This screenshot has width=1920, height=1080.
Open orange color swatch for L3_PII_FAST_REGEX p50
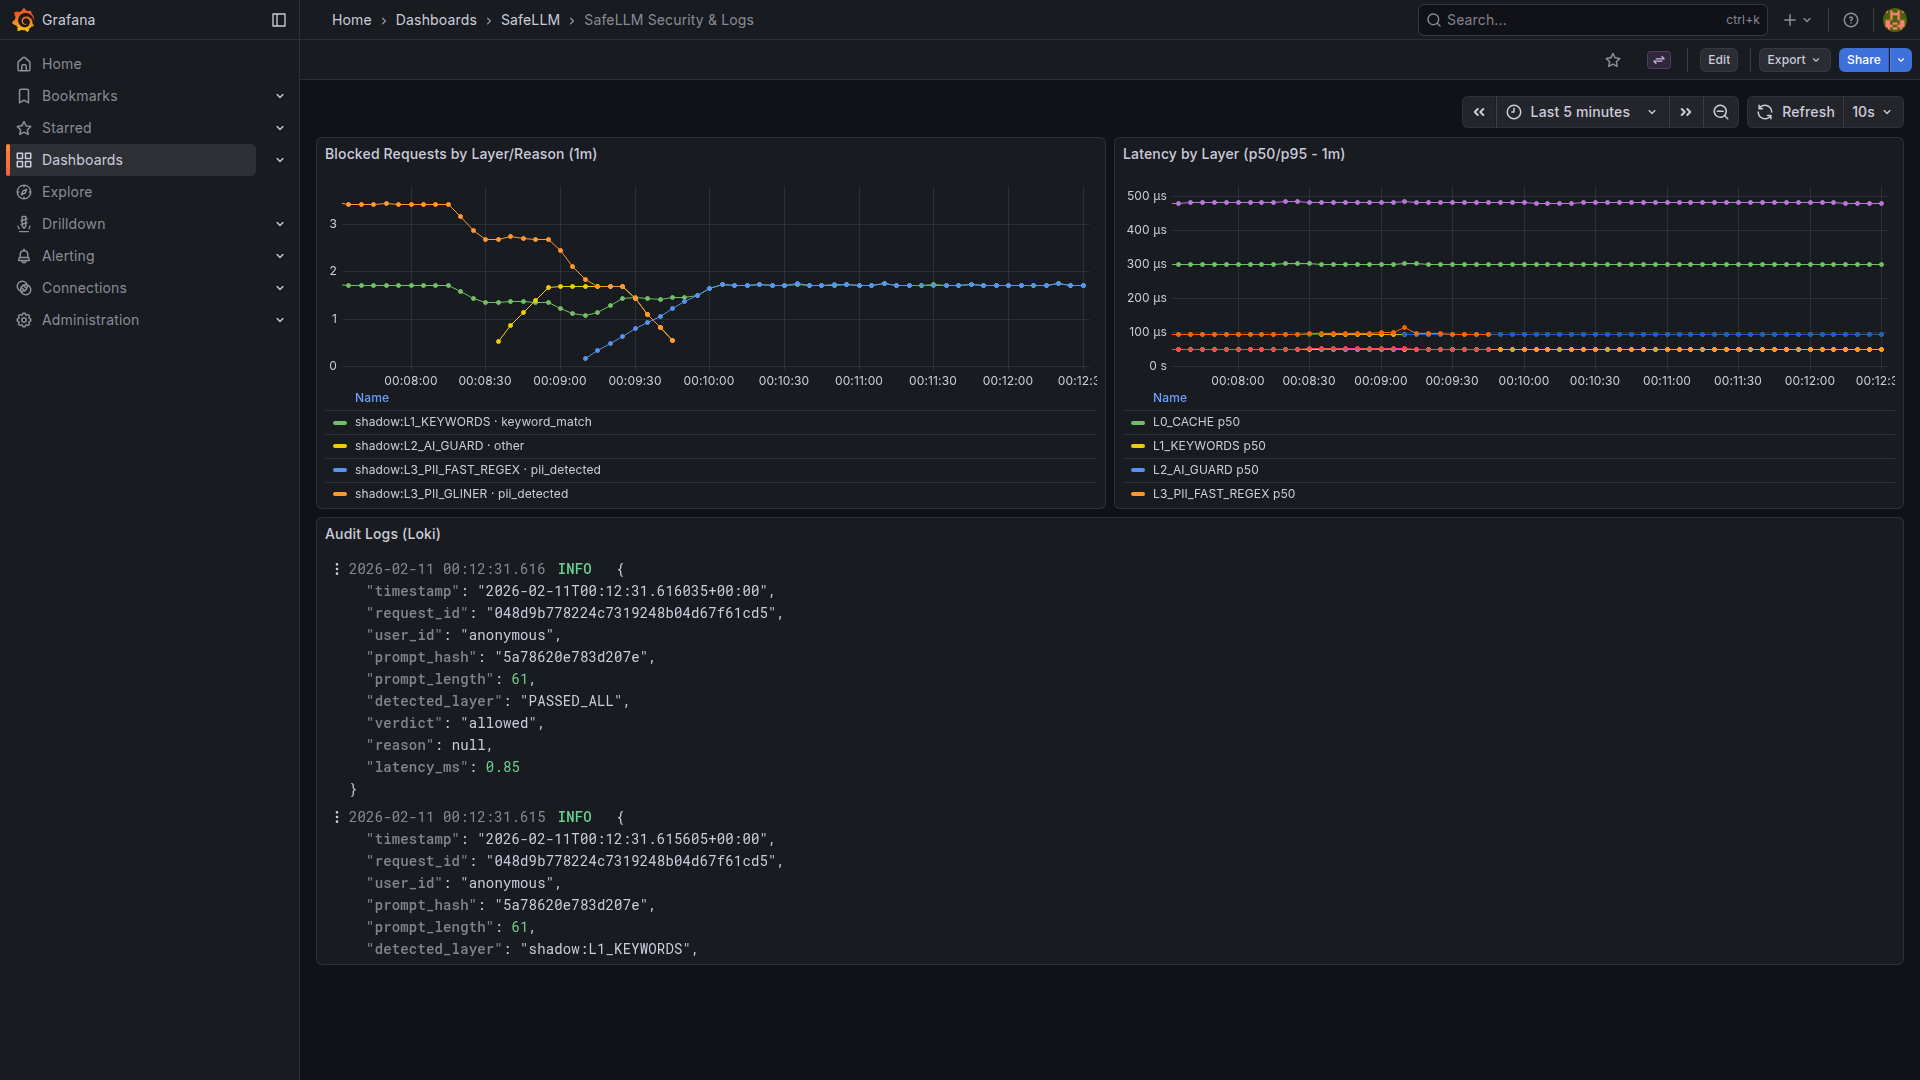[1138, 495]
